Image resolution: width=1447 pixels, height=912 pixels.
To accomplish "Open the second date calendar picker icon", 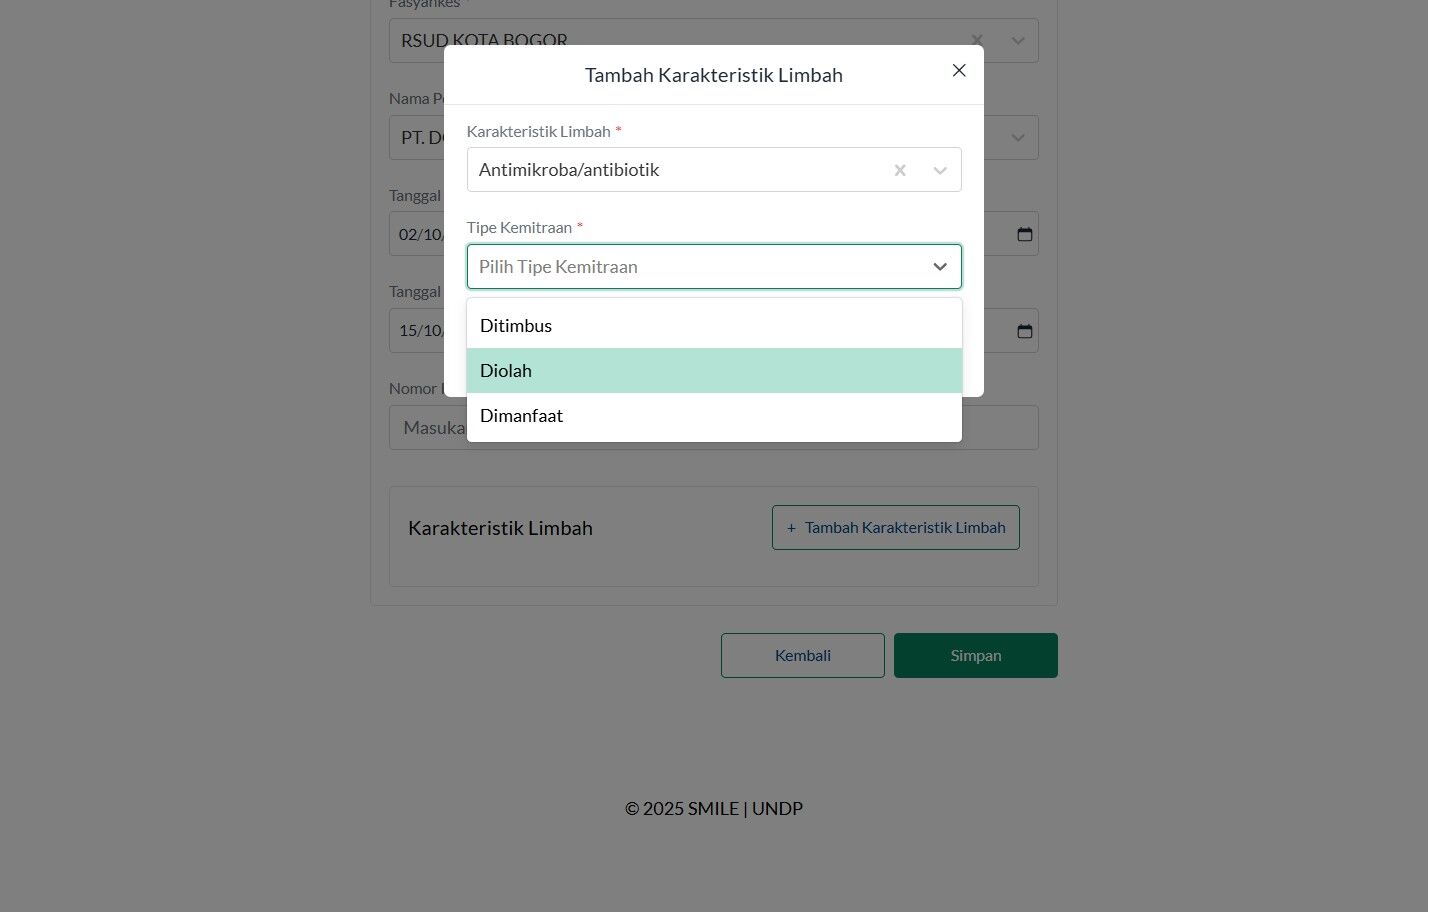I will pos(1025,331).
